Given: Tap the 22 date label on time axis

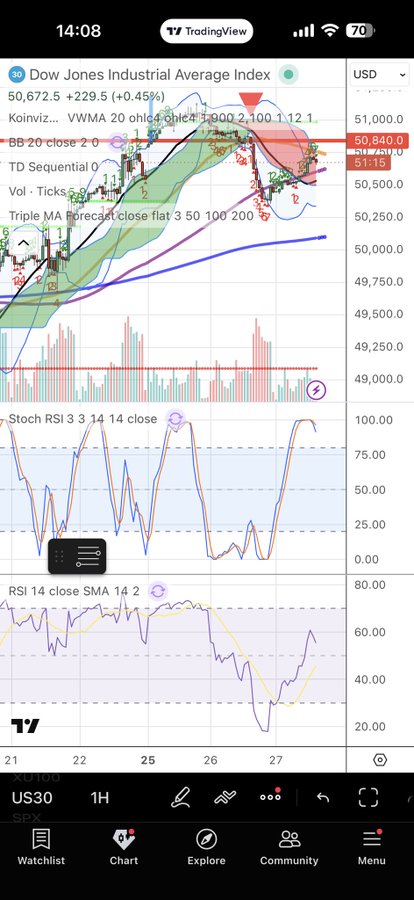Looking at the screenshot, I should [x=79, y=760].
